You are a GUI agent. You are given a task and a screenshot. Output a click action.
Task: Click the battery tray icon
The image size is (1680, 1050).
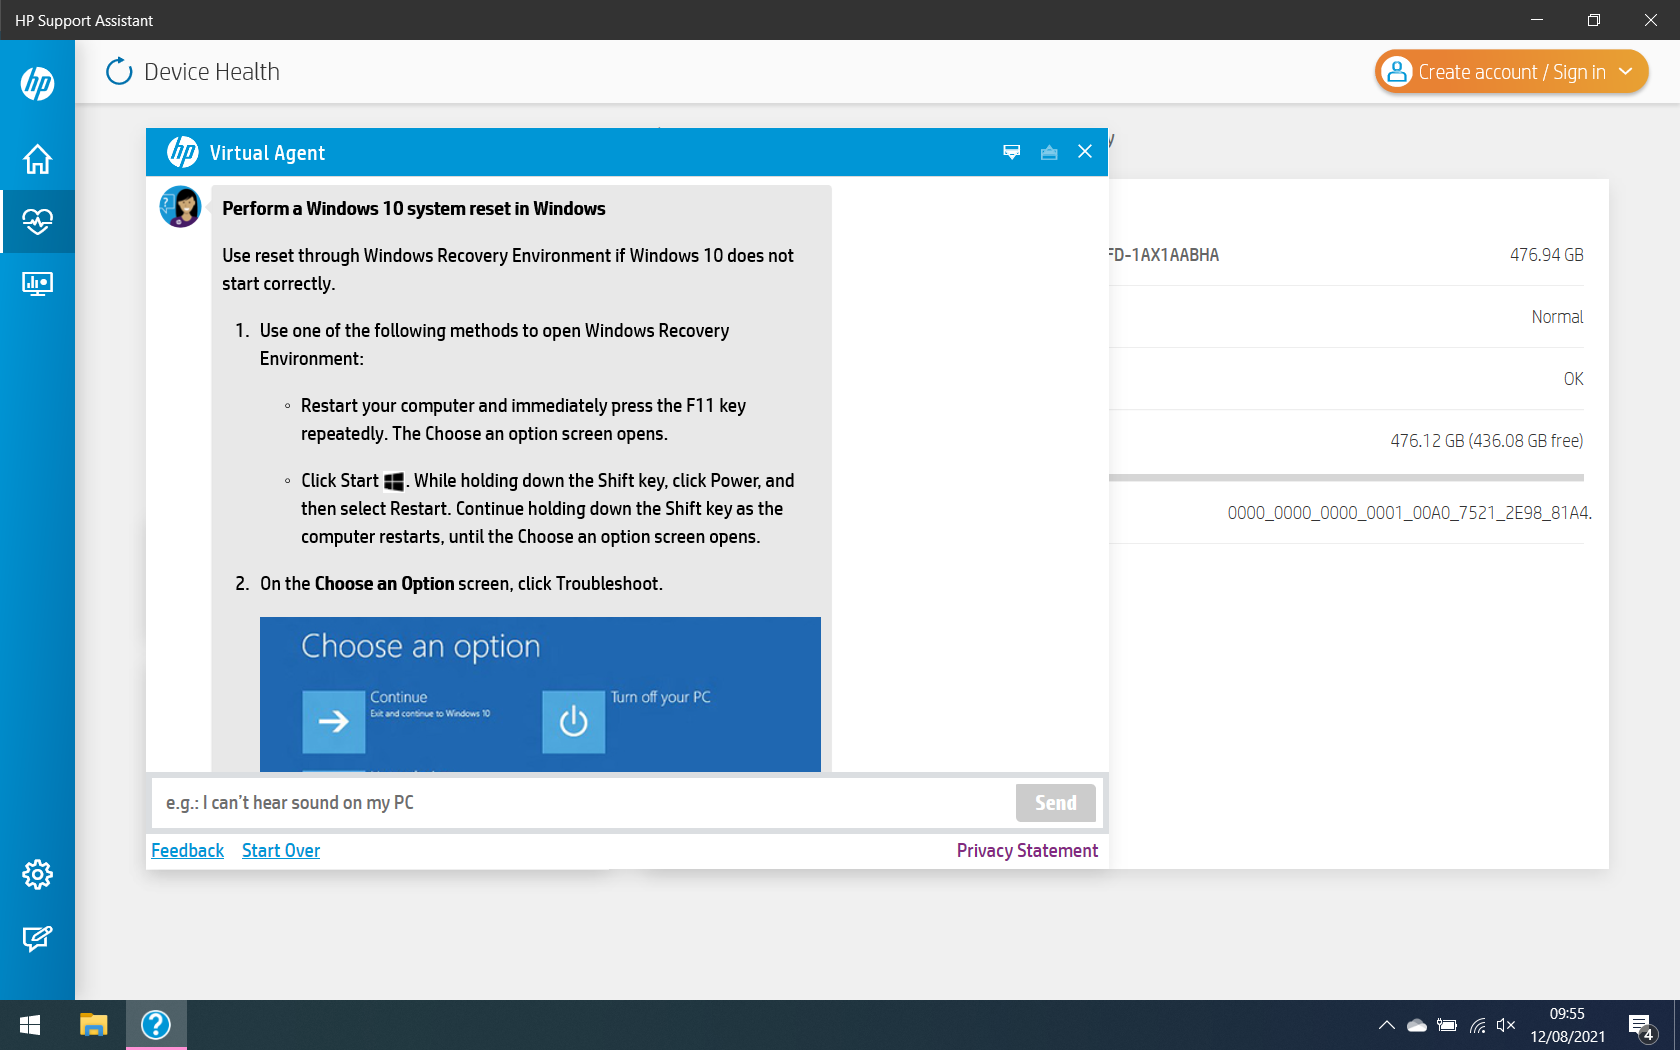point(1447,1025)
